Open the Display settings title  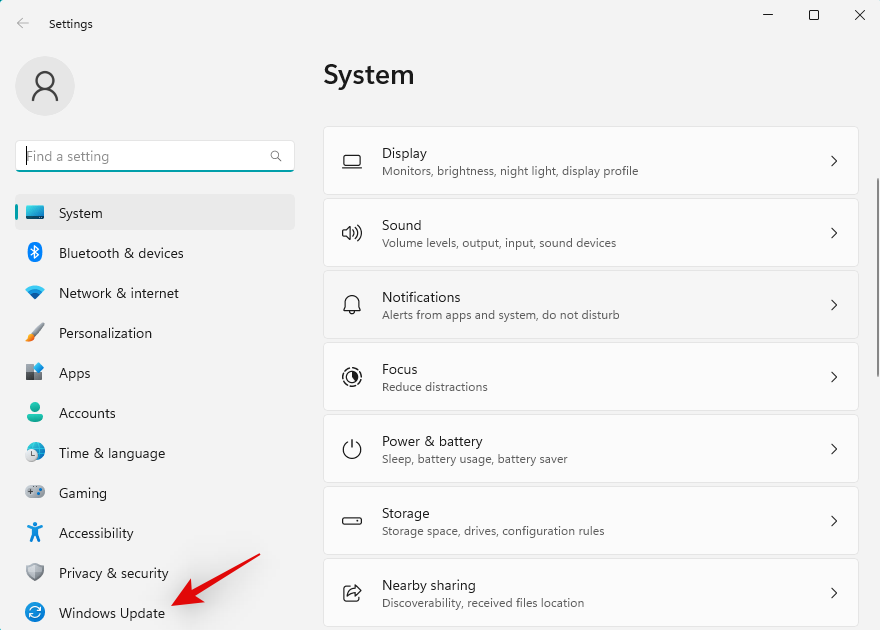[x=404, y=153]
